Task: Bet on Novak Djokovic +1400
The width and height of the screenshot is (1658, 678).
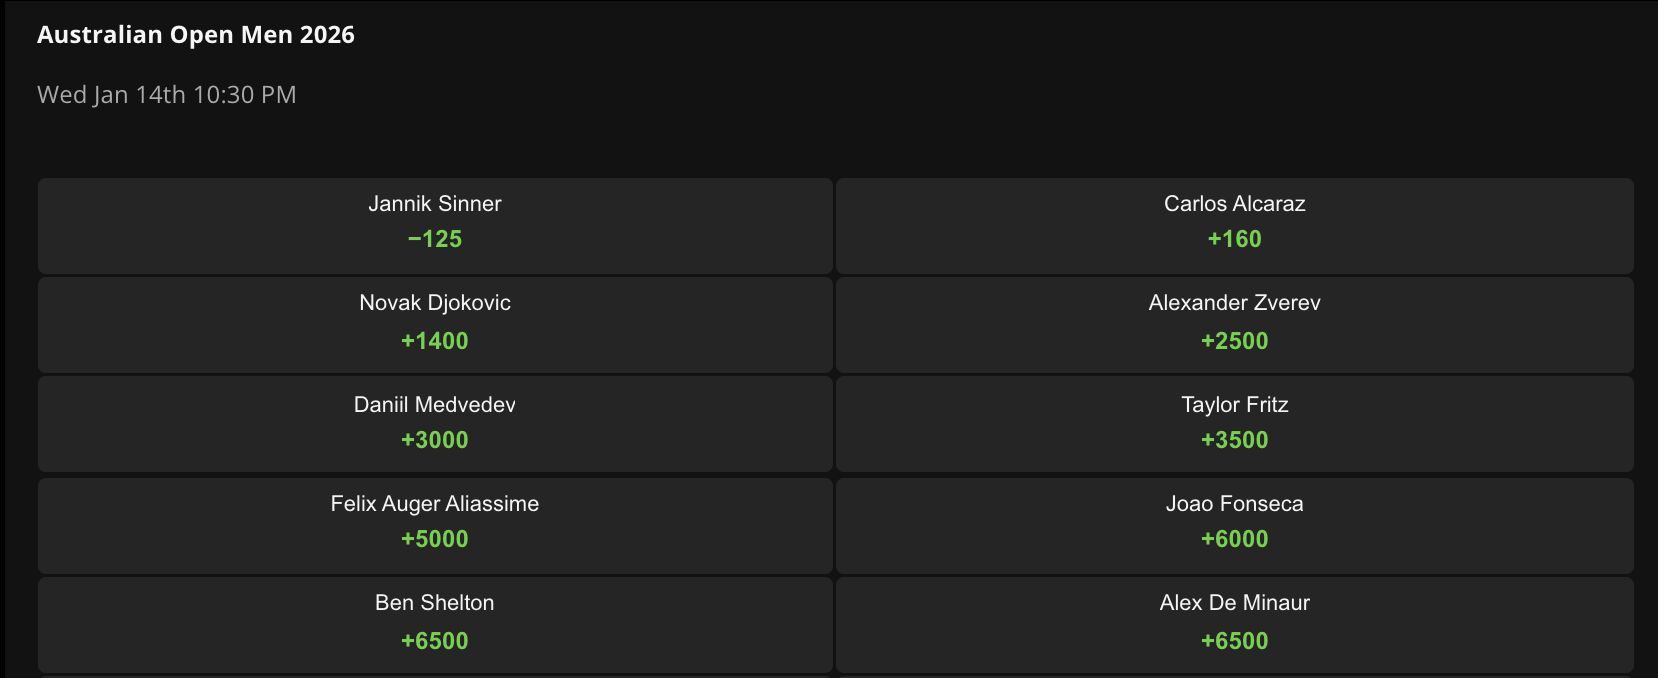Action: coord(435,325)
